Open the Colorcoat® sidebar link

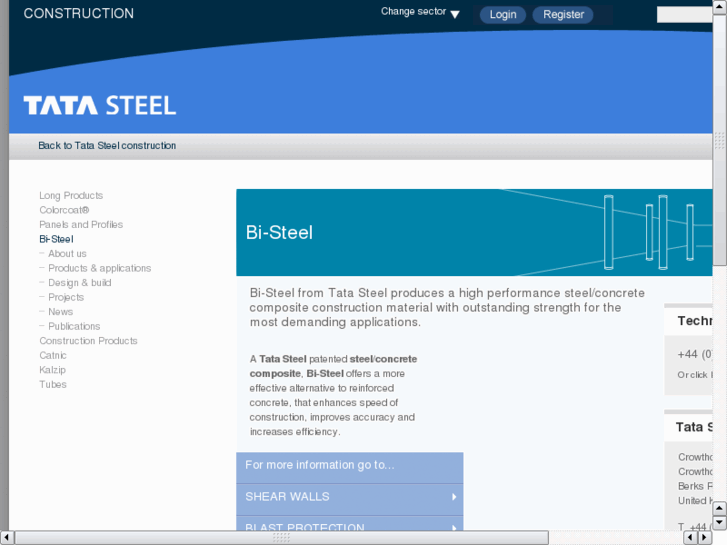tap(64, 210)
